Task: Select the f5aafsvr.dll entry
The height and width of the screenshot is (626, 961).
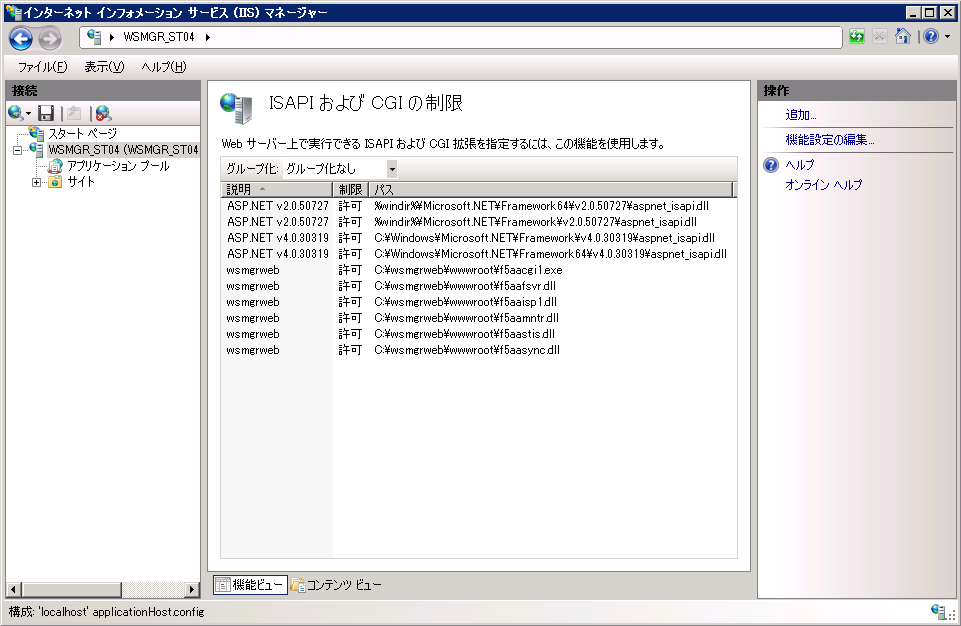Action: tap(479, 286)
